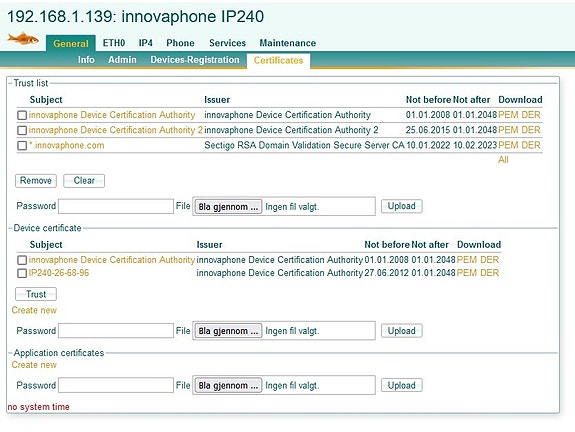Open the IP4 tab

pos(146,43)
